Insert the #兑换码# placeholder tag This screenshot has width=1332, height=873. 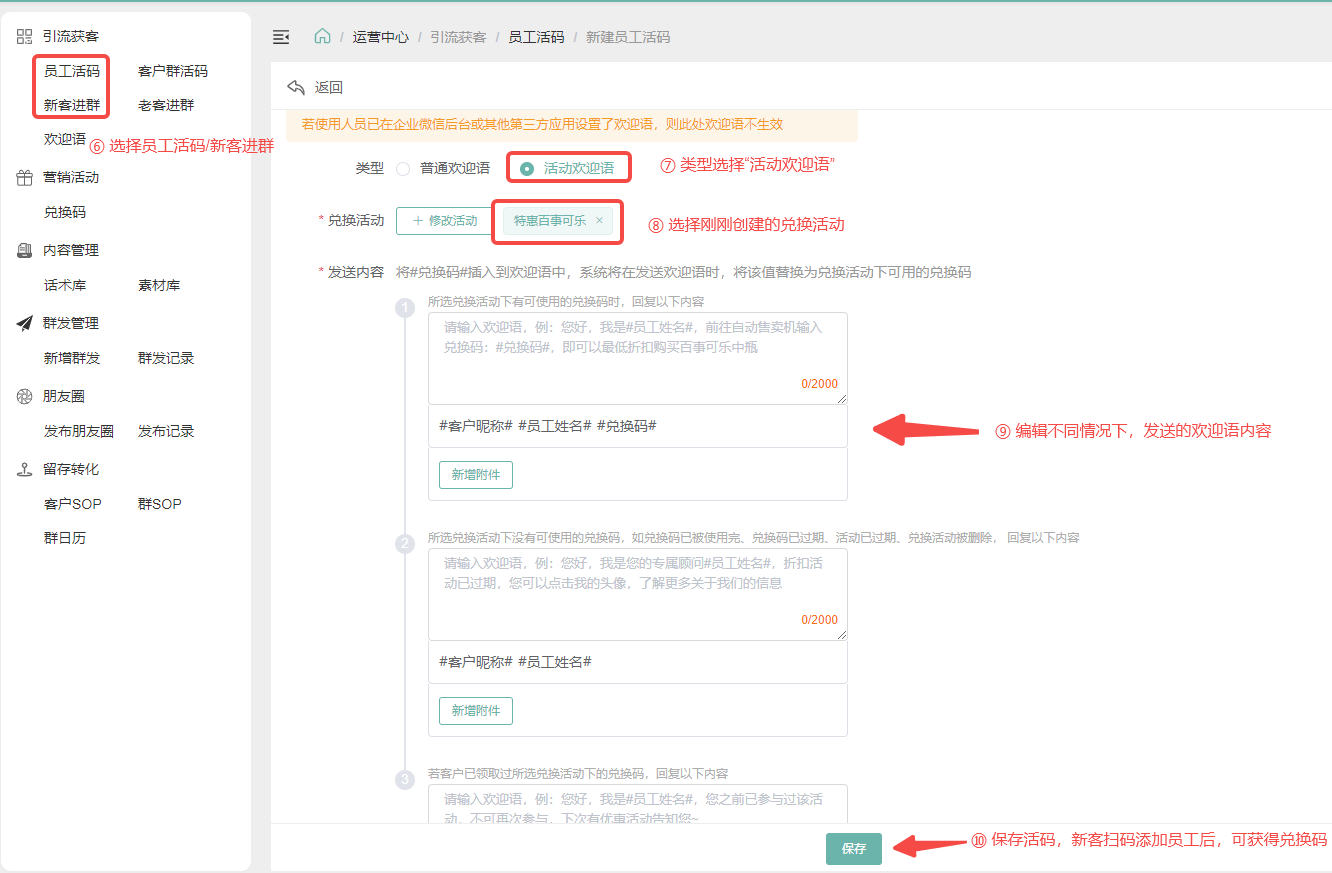(x=626, y=426)
